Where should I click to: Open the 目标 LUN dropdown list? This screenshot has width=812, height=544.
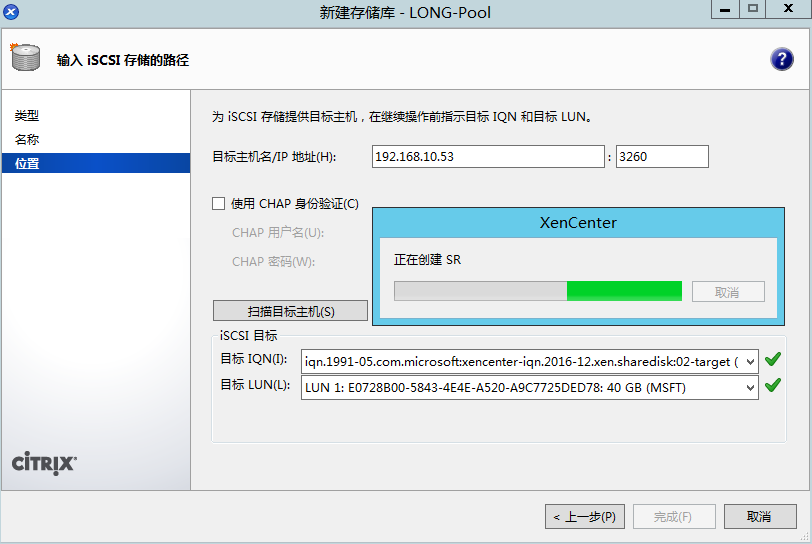750,388
